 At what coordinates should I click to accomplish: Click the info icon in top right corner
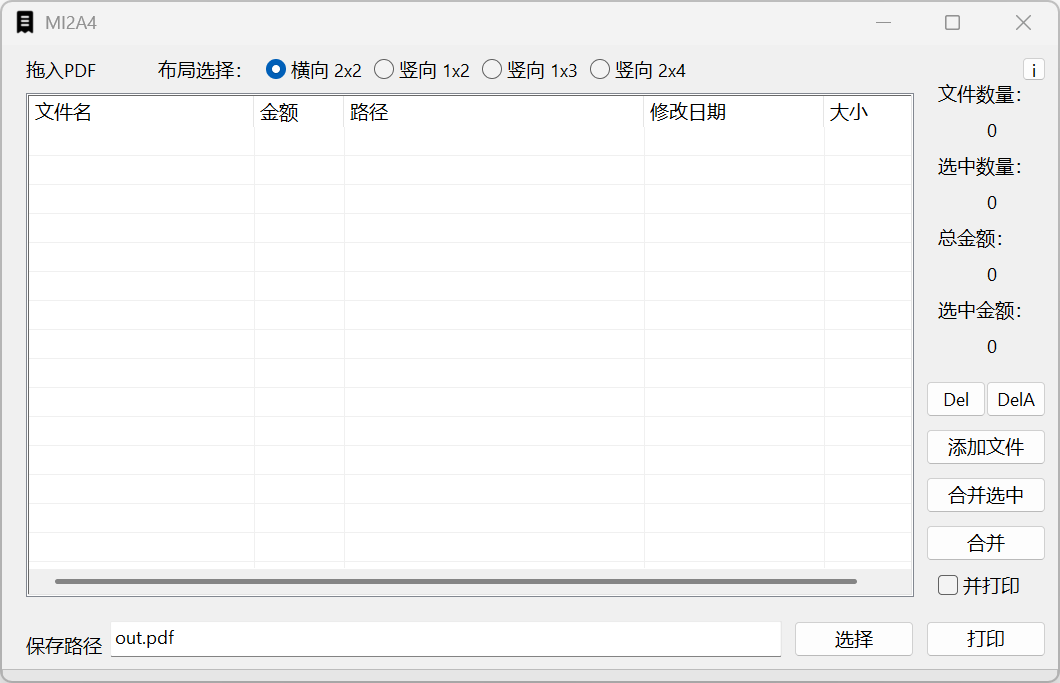pyautogui.click(x=1033, y=68)
